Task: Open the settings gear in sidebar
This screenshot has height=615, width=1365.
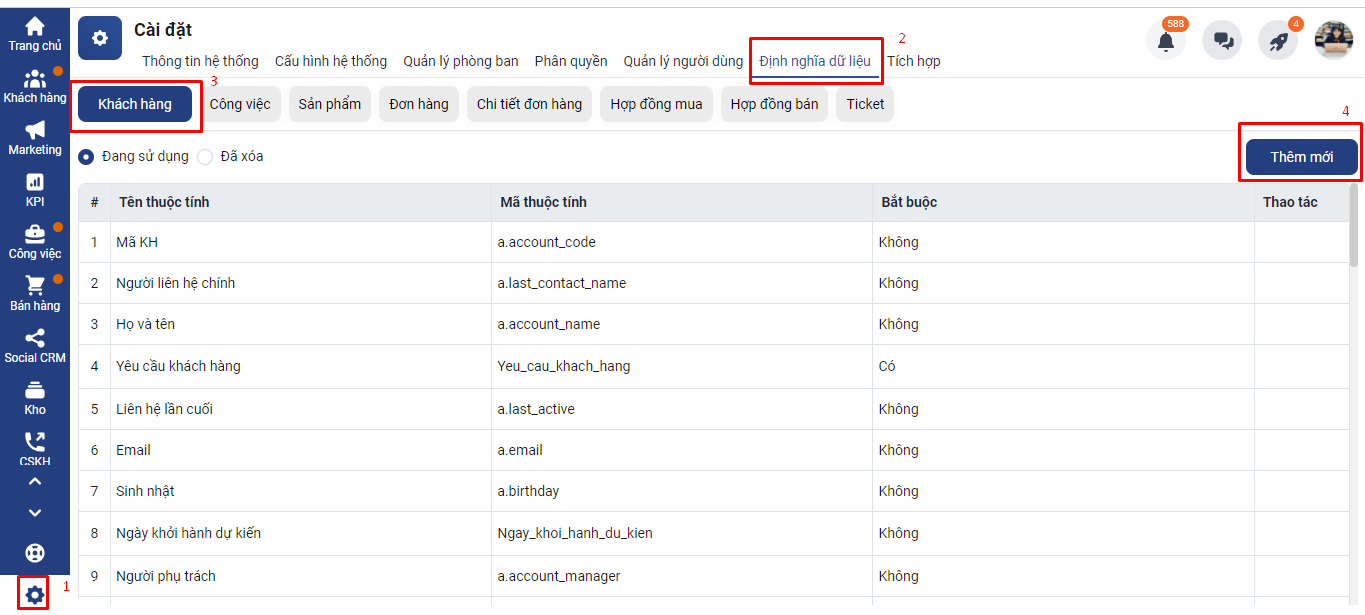Action: click(x=35, y=595)
